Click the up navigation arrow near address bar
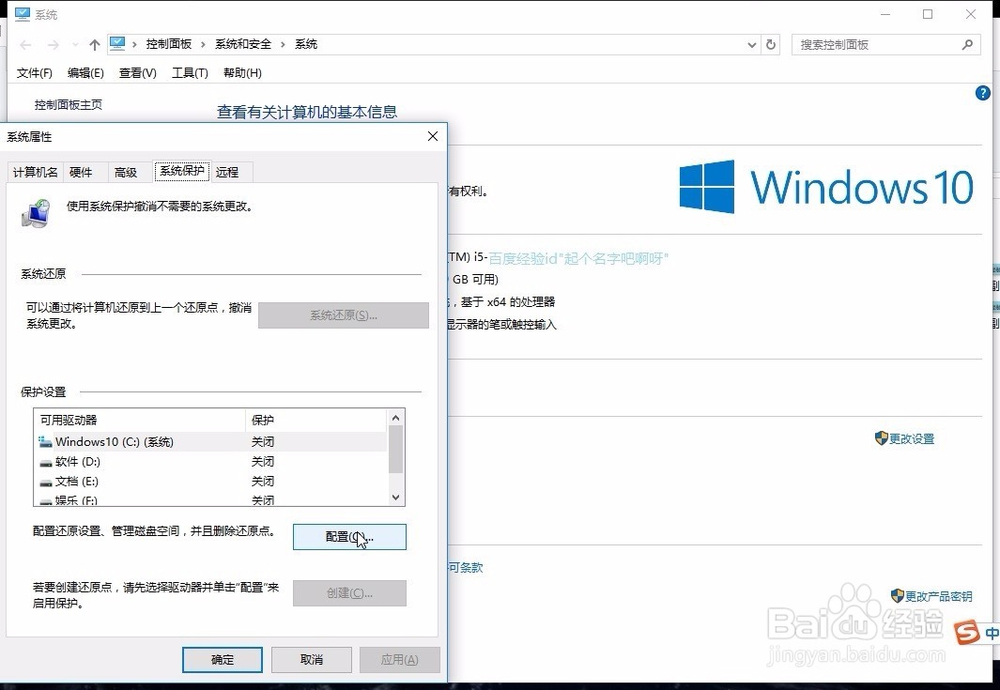 click(x=93, y=44)
